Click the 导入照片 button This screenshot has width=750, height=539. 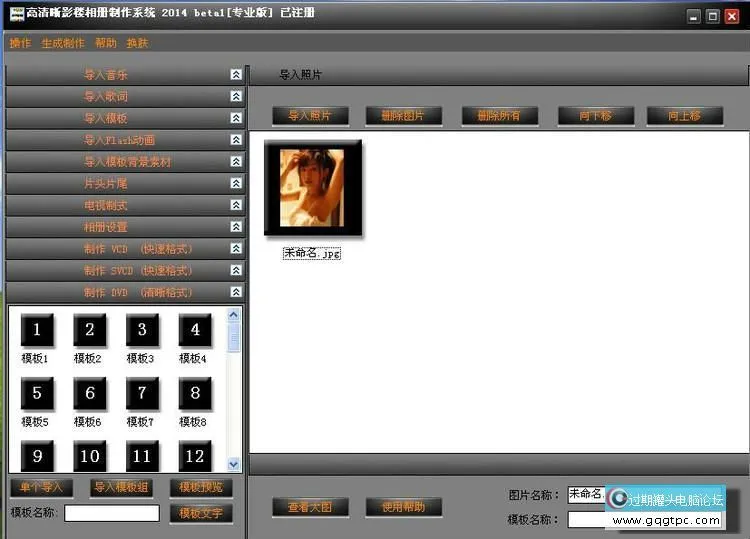click(x=310, y=116)
